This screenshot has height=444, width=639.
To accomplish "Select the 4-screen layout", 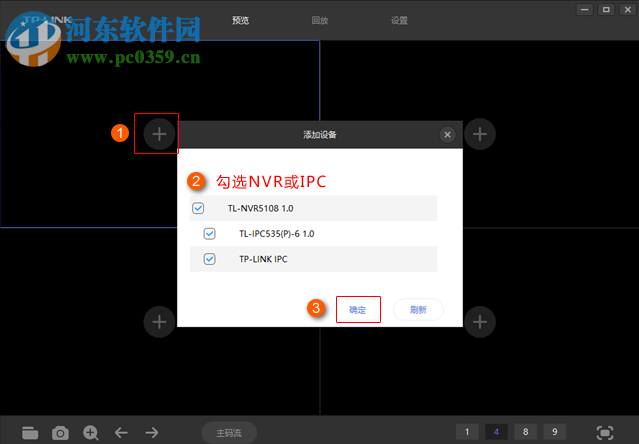I will point(496,432).
